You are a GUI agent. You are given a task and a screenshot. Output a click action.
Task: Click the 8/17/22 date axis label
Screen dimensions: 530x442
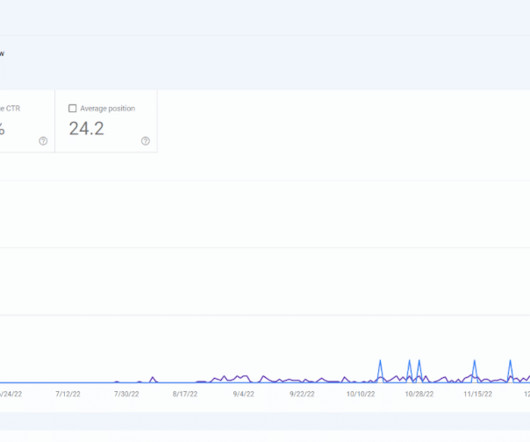click(x=185, y=394)
